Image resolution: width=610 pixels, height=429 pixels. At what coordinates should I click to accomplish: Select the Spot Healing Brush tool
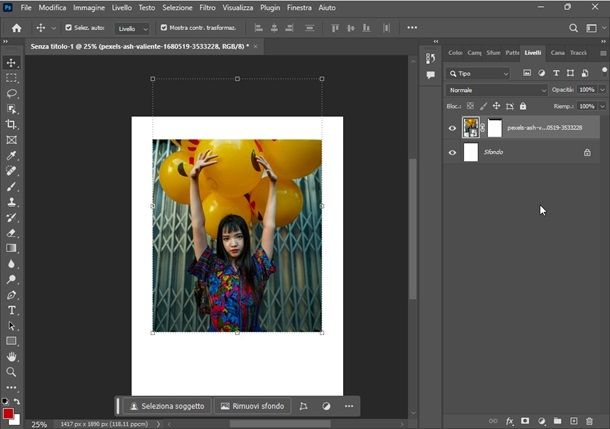(11, 171)
